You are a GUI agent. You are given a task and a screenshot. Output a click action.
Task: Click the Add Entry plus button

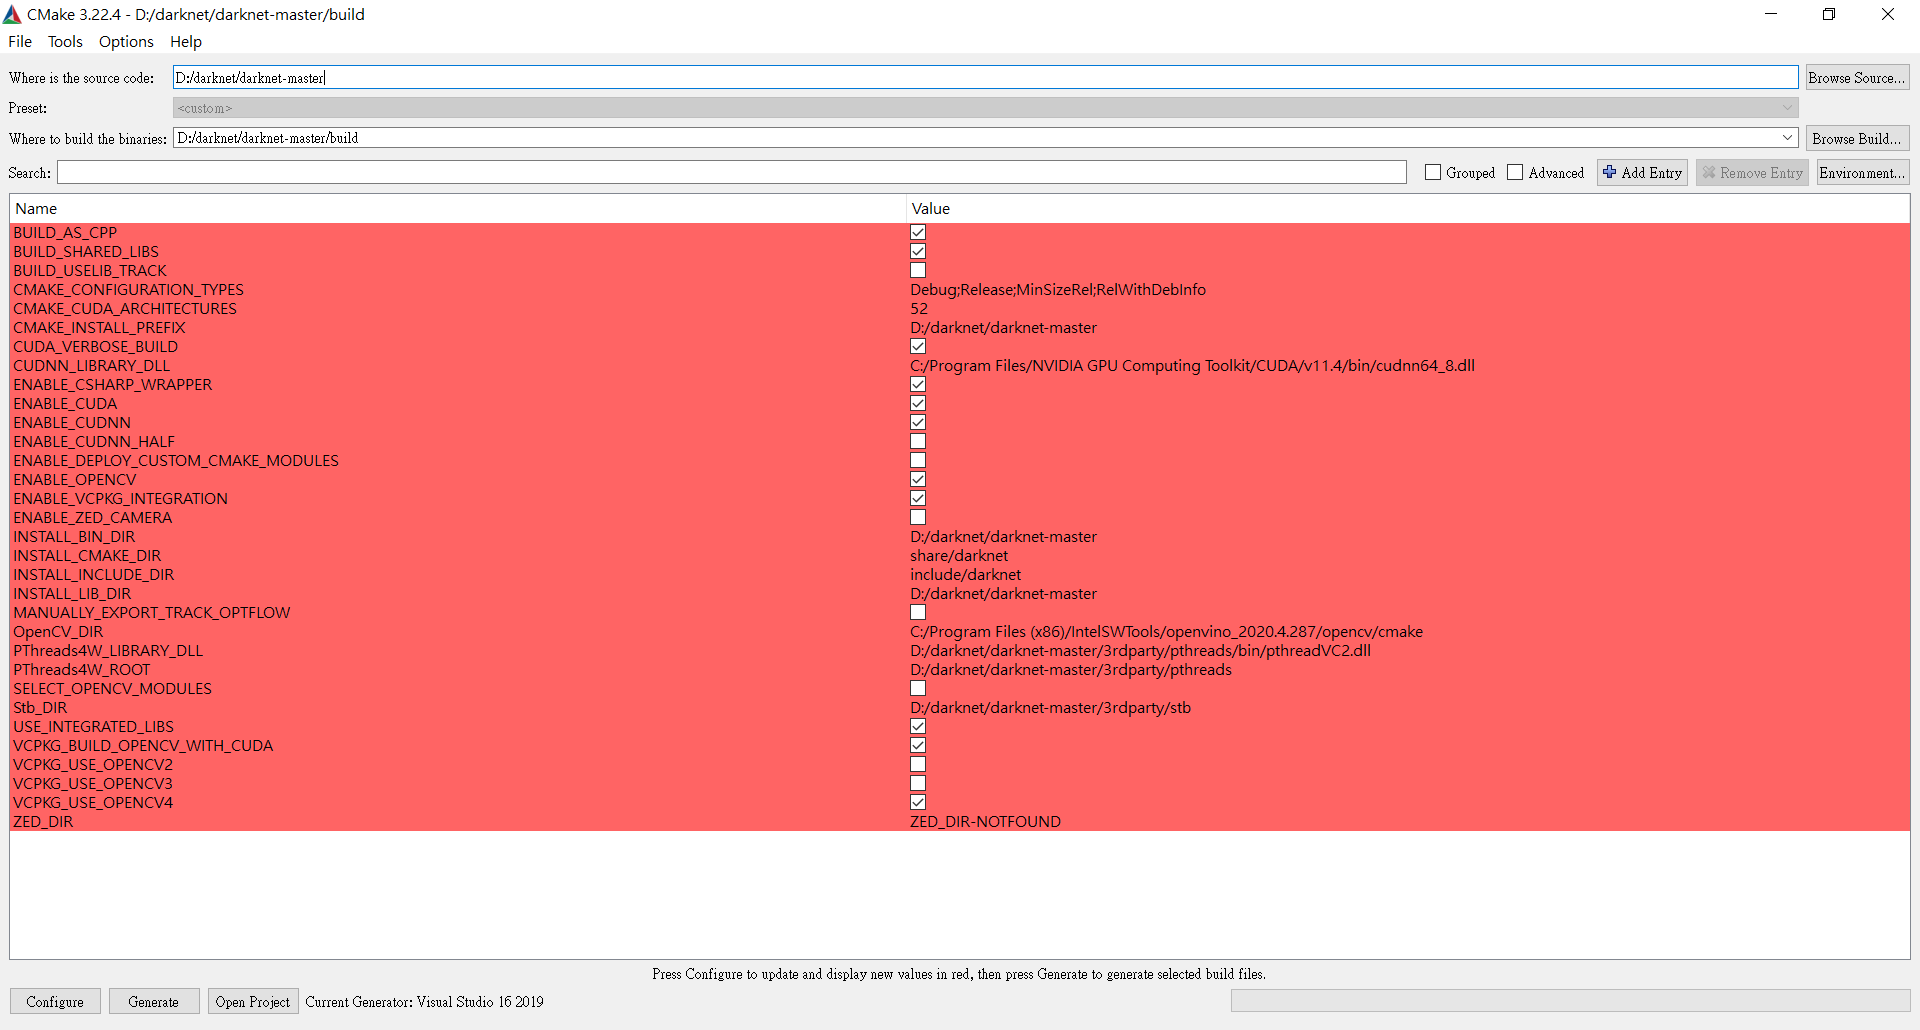[1642, 173]
